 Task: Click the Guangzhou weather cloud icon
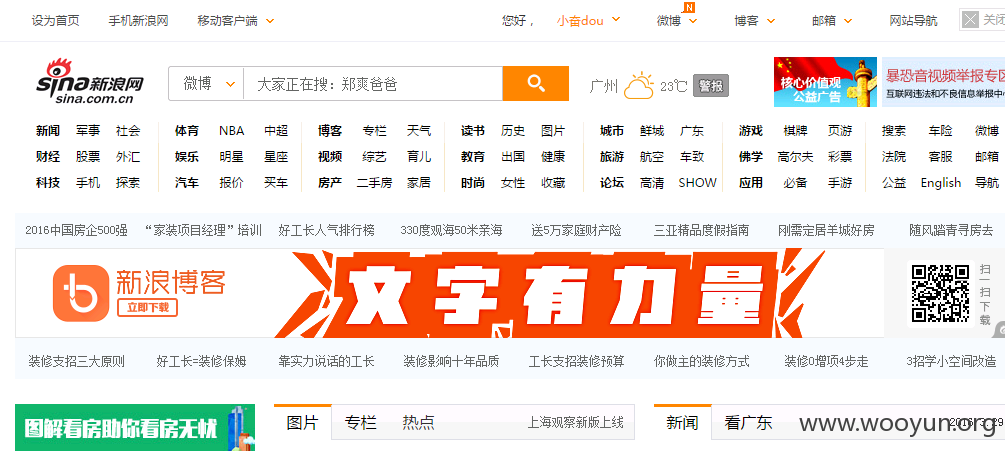point(638,85)
